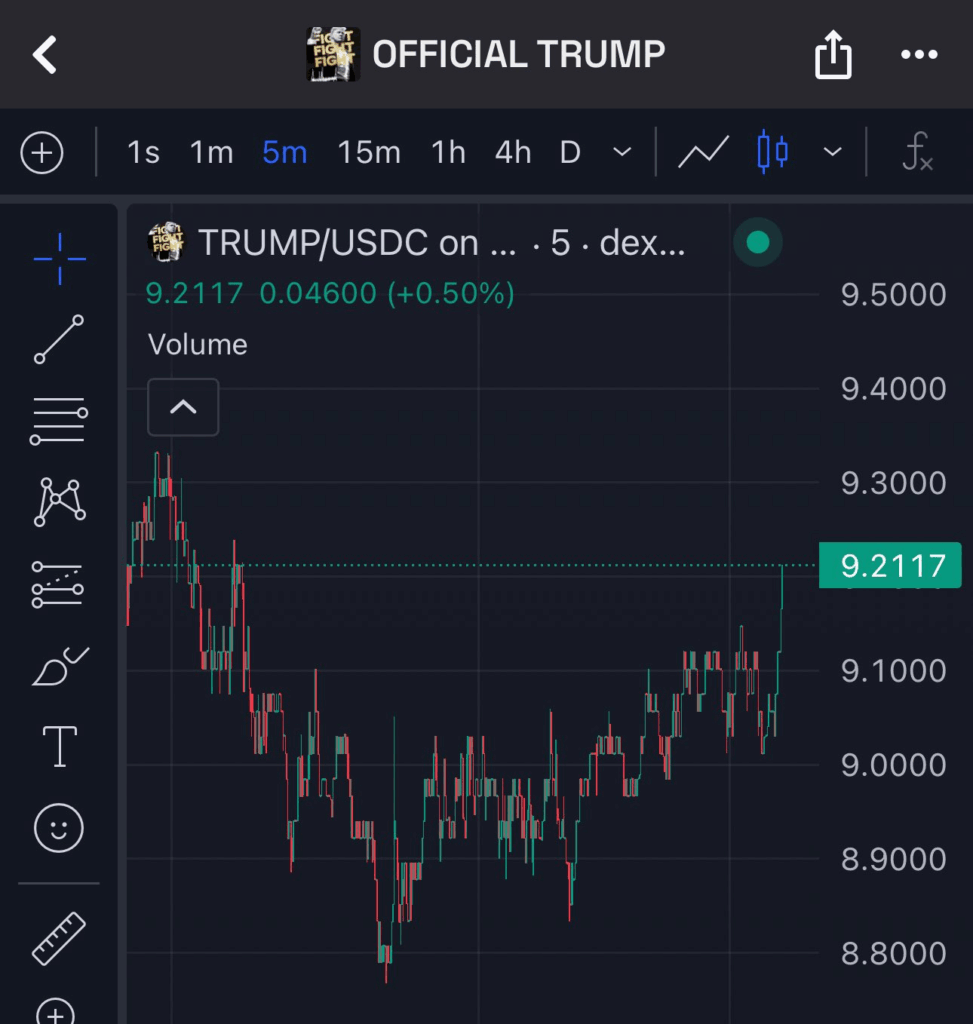Click the add symbol plus icon in the toolbar
Screen dimensions: 973x1024
pyautogui.click(x=42, y=153)
